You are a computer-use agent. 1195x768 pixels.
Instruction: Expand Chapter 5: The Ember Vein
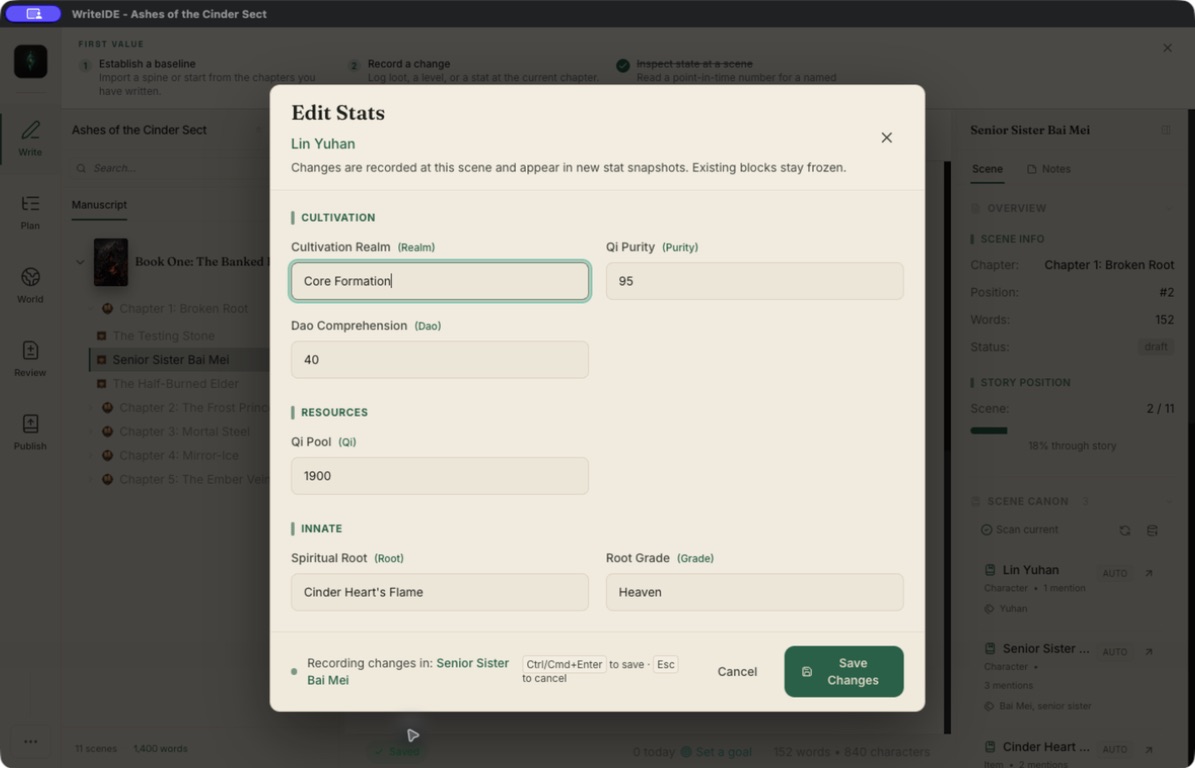click(x=91, y=479)
